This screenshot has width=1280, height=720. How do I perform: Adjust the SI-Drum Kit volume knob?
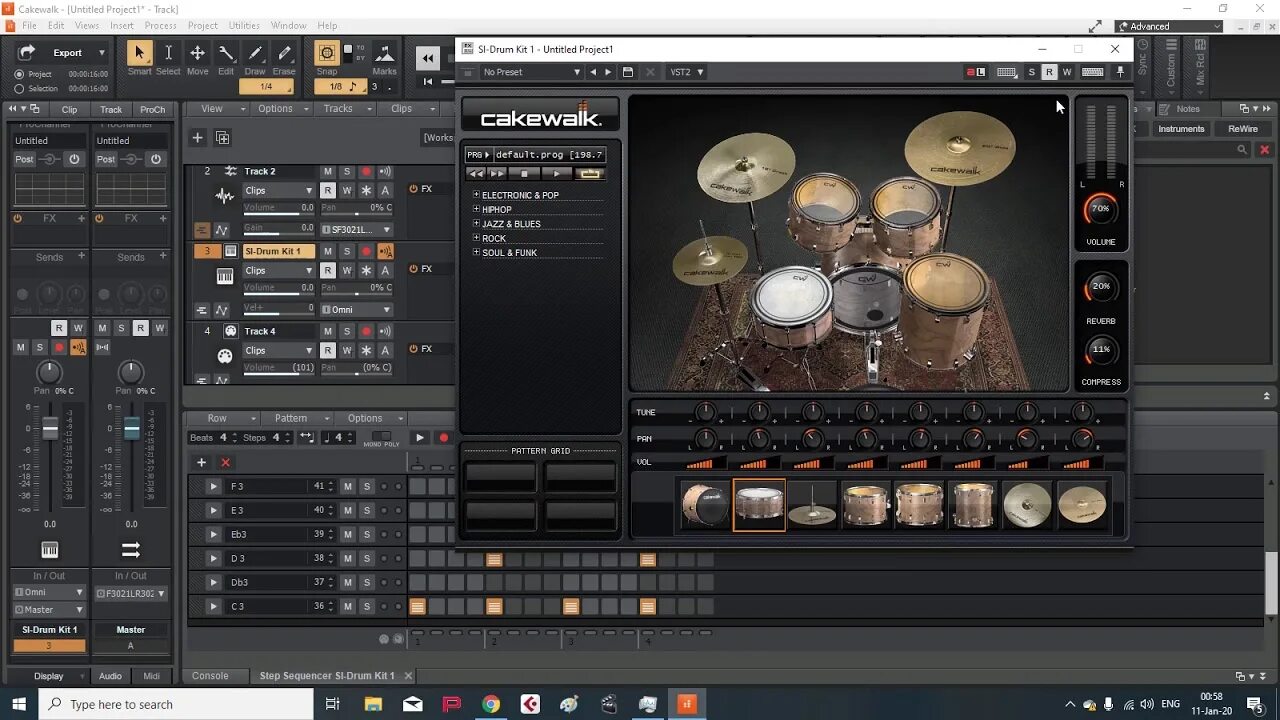[1100, 209]
